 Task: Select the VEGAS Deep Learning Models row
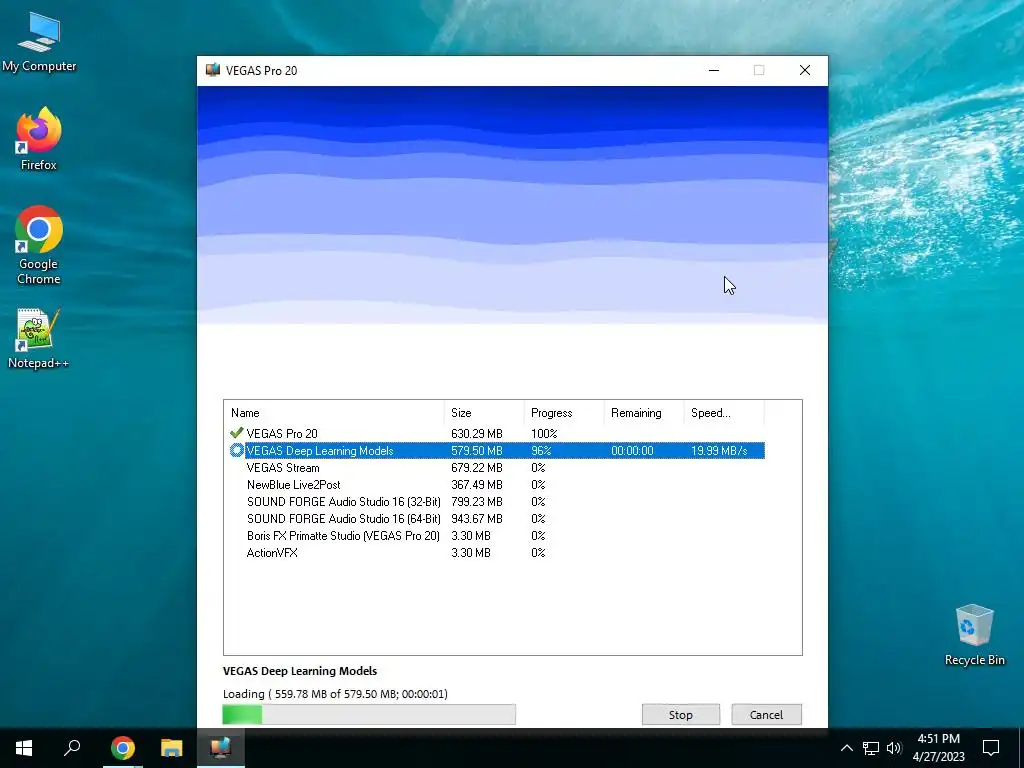(496, 450)
